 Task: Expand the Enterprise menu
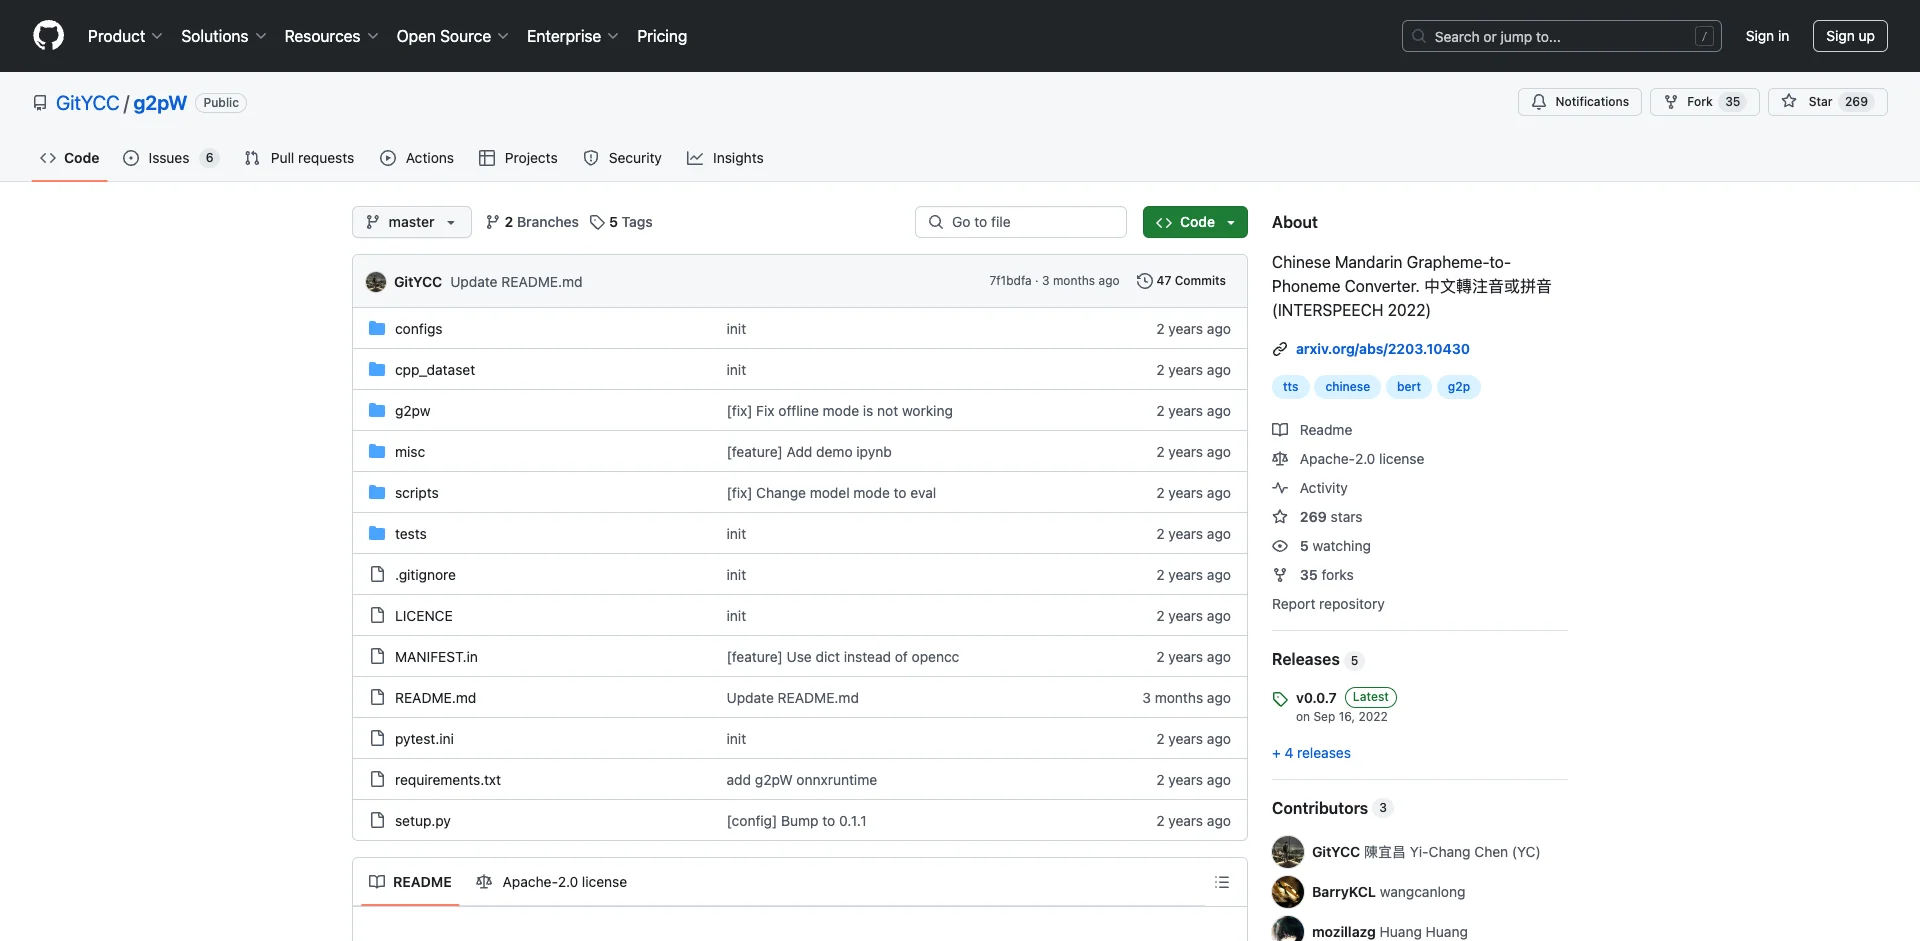pyautogui.click(x=573, y=36)
